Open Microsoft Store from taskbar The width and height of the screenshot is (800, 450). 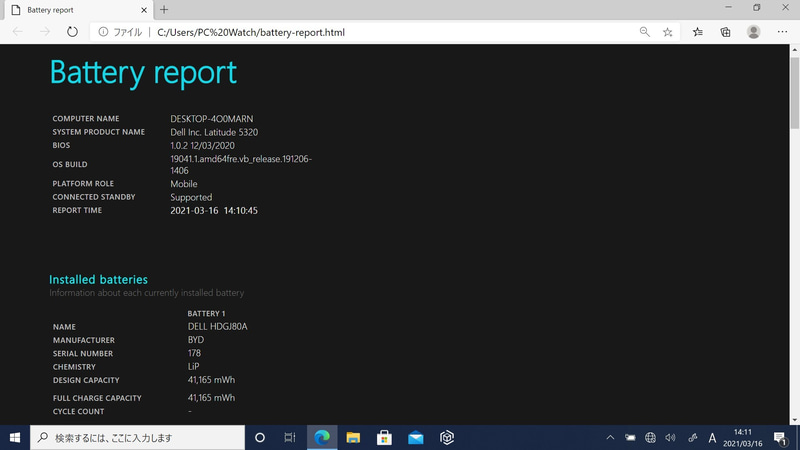pyautogui.click(x=384, y=438)
